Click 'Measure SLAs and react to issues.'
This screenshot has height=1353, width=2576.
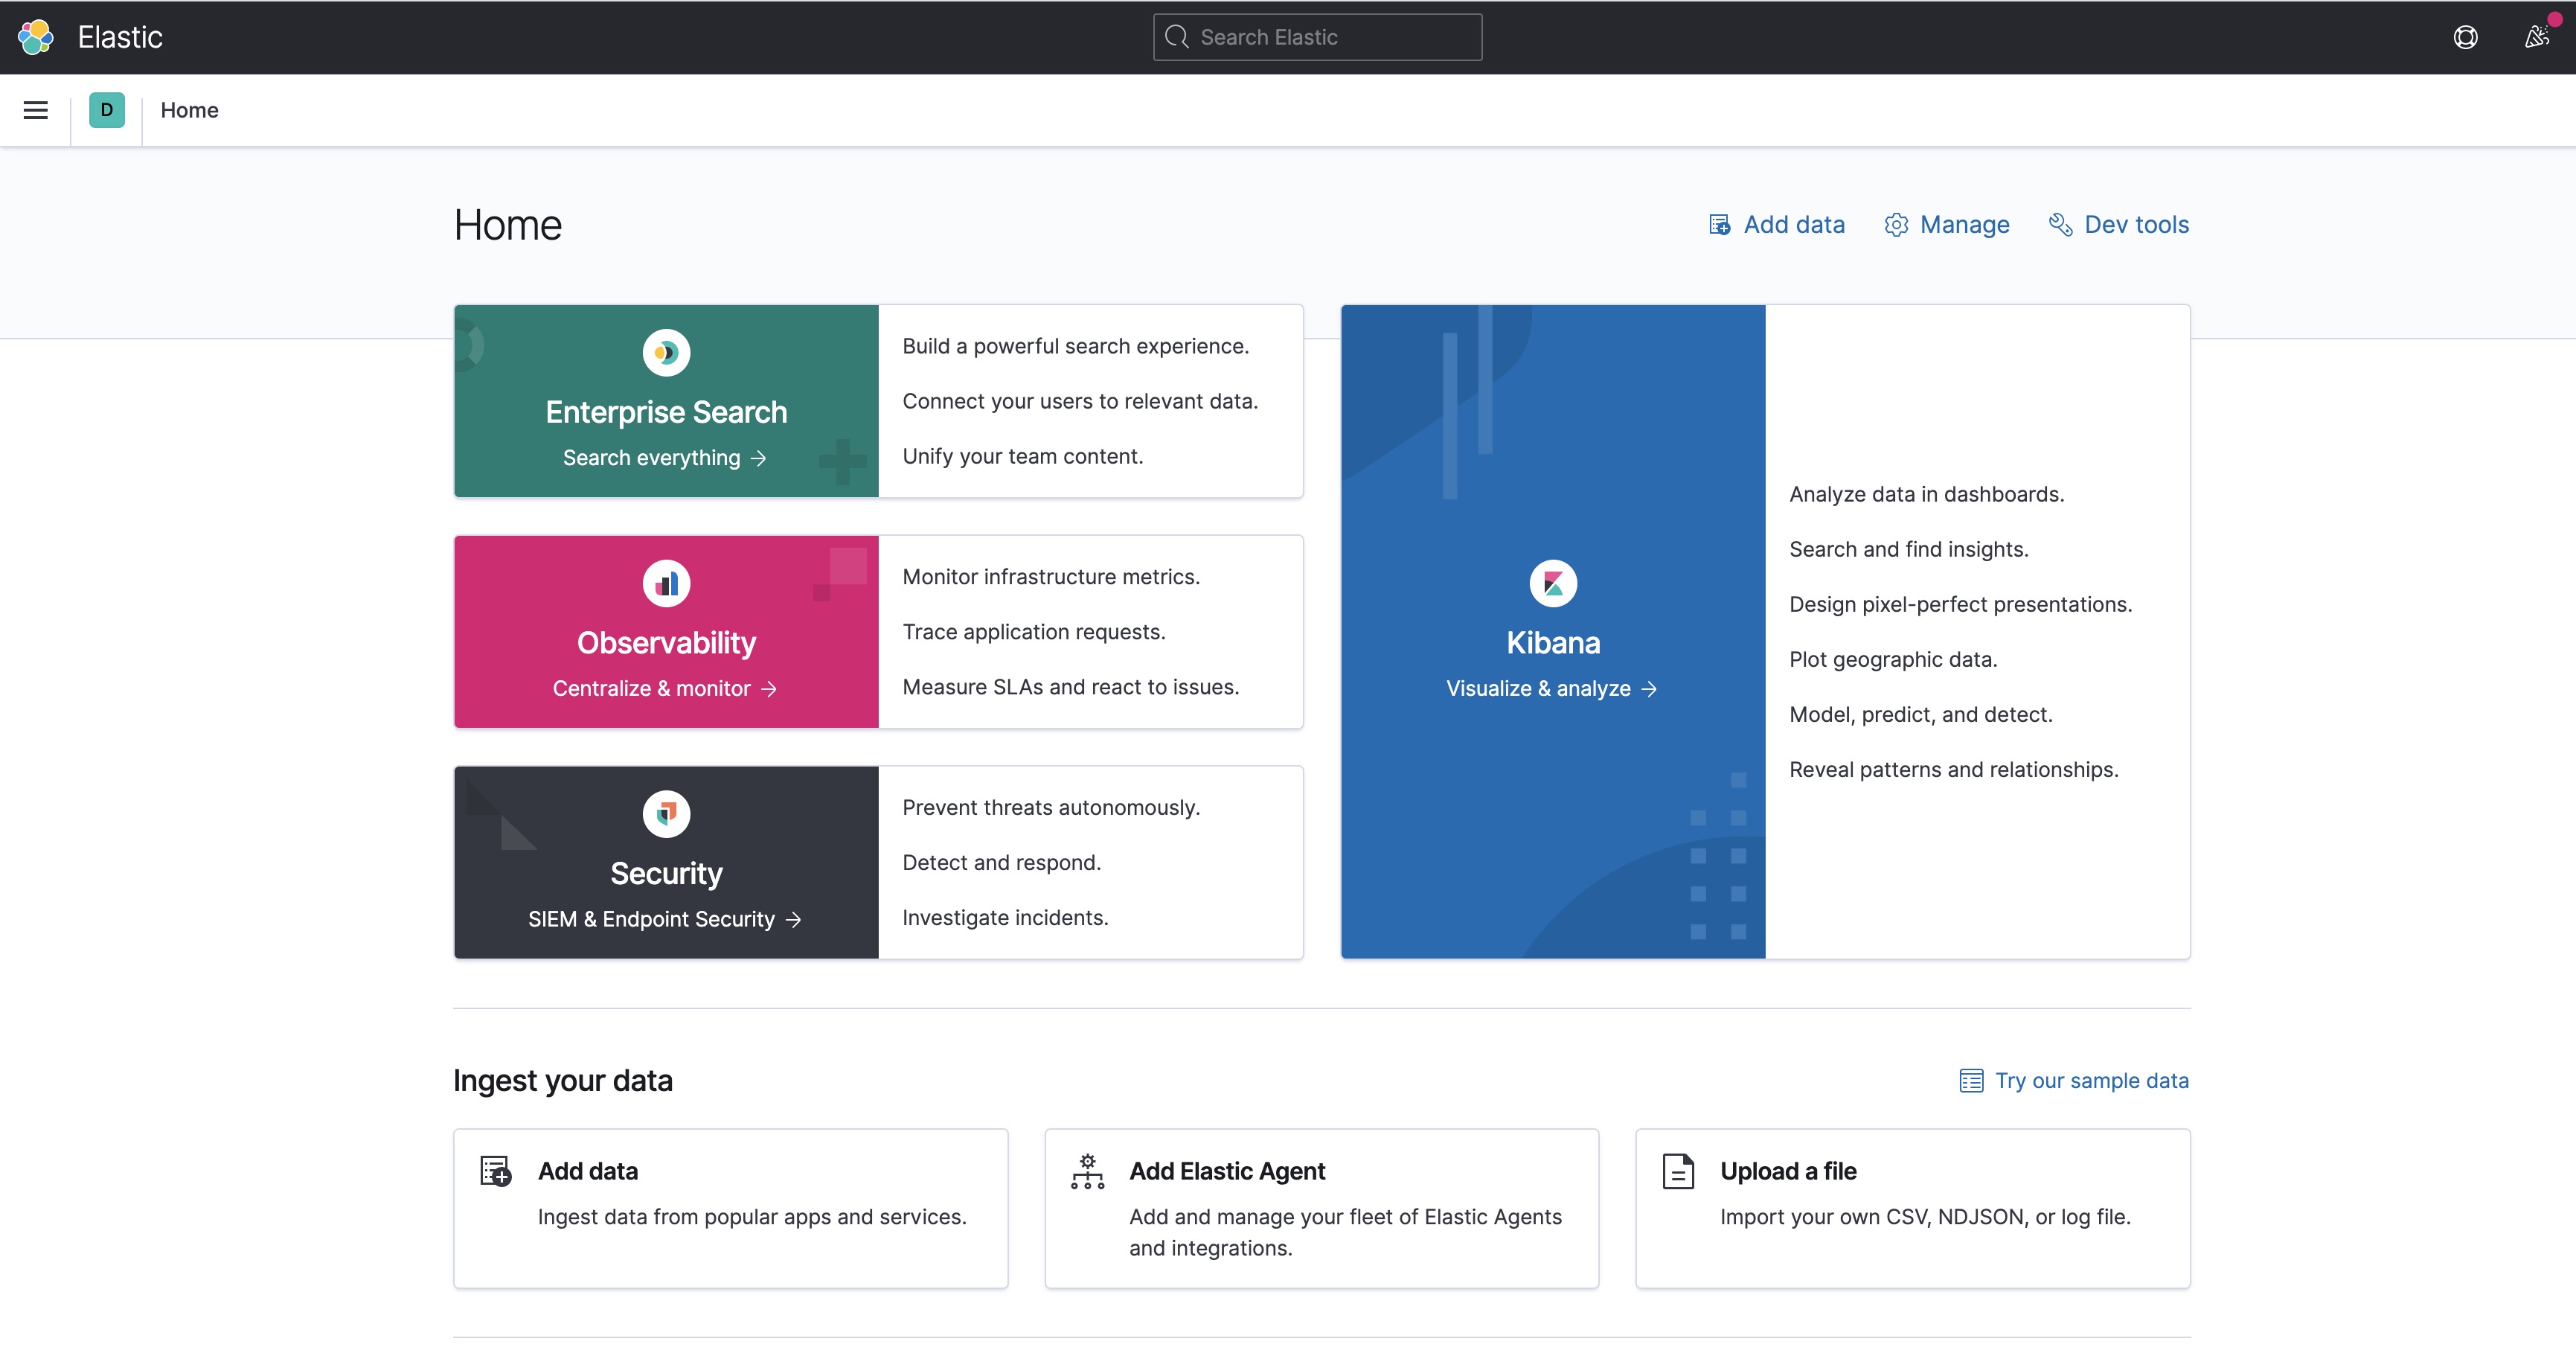tap(1070, 687)
